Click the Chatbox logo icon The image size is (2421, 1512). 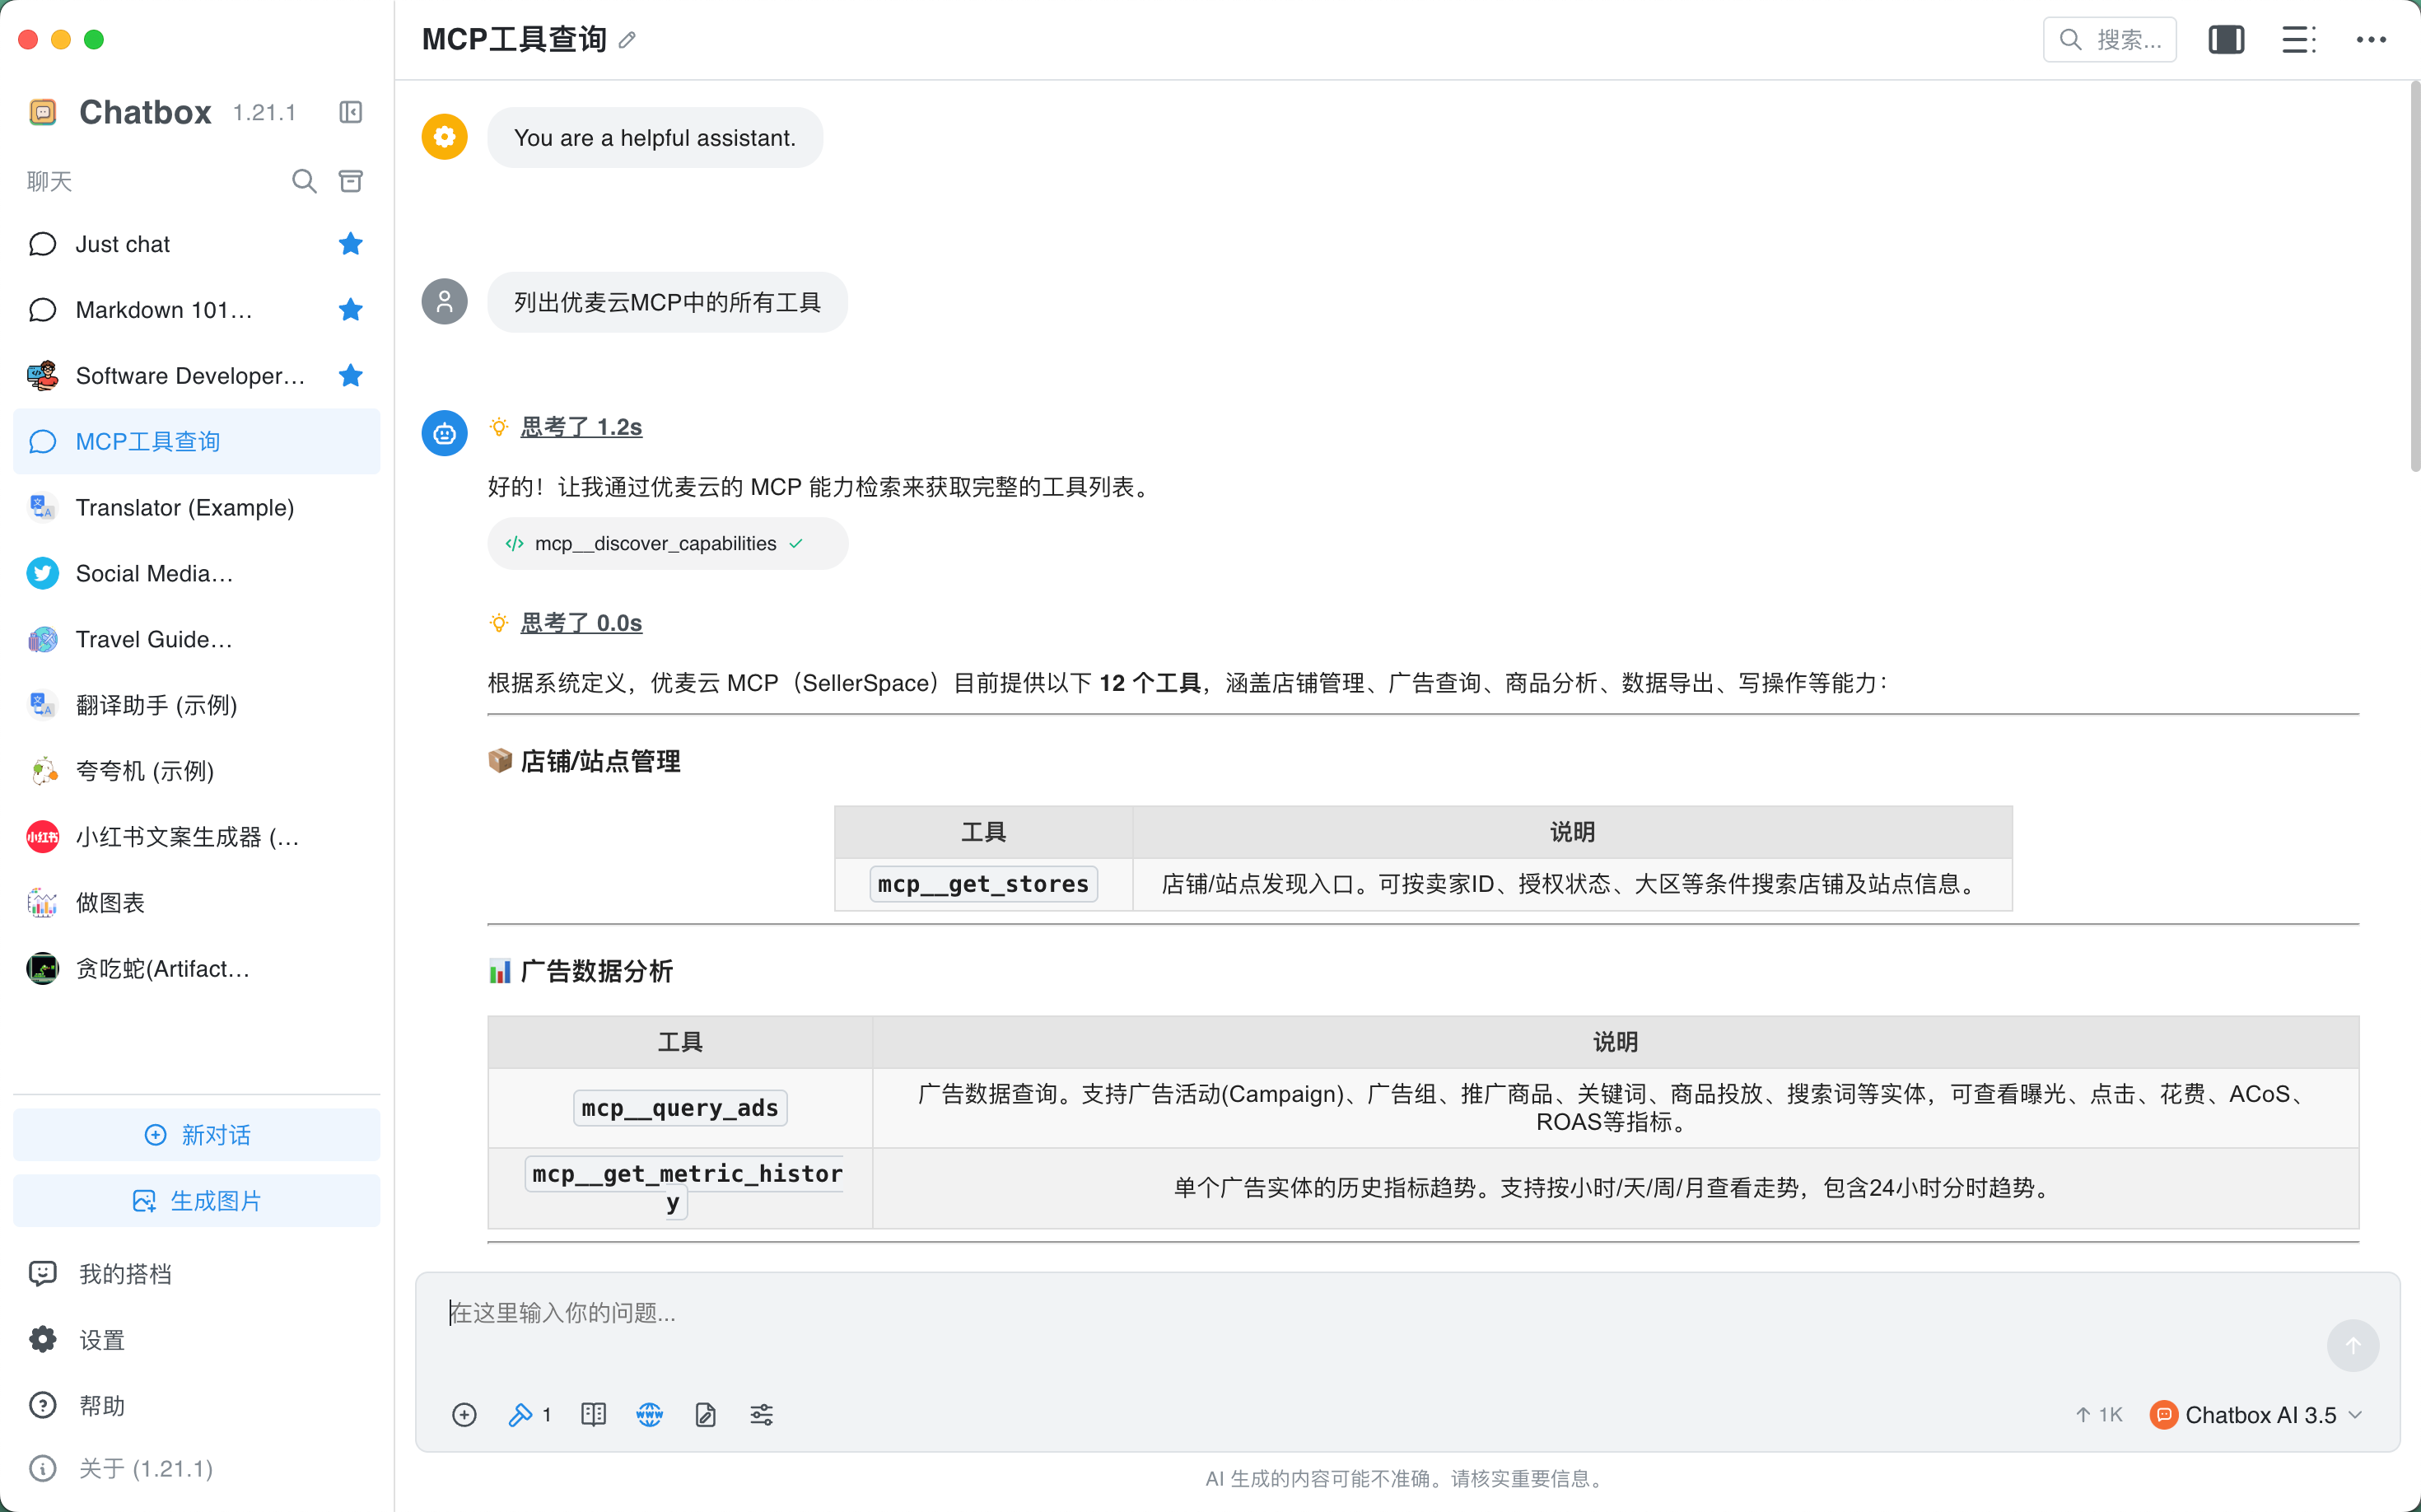[43, 112]
